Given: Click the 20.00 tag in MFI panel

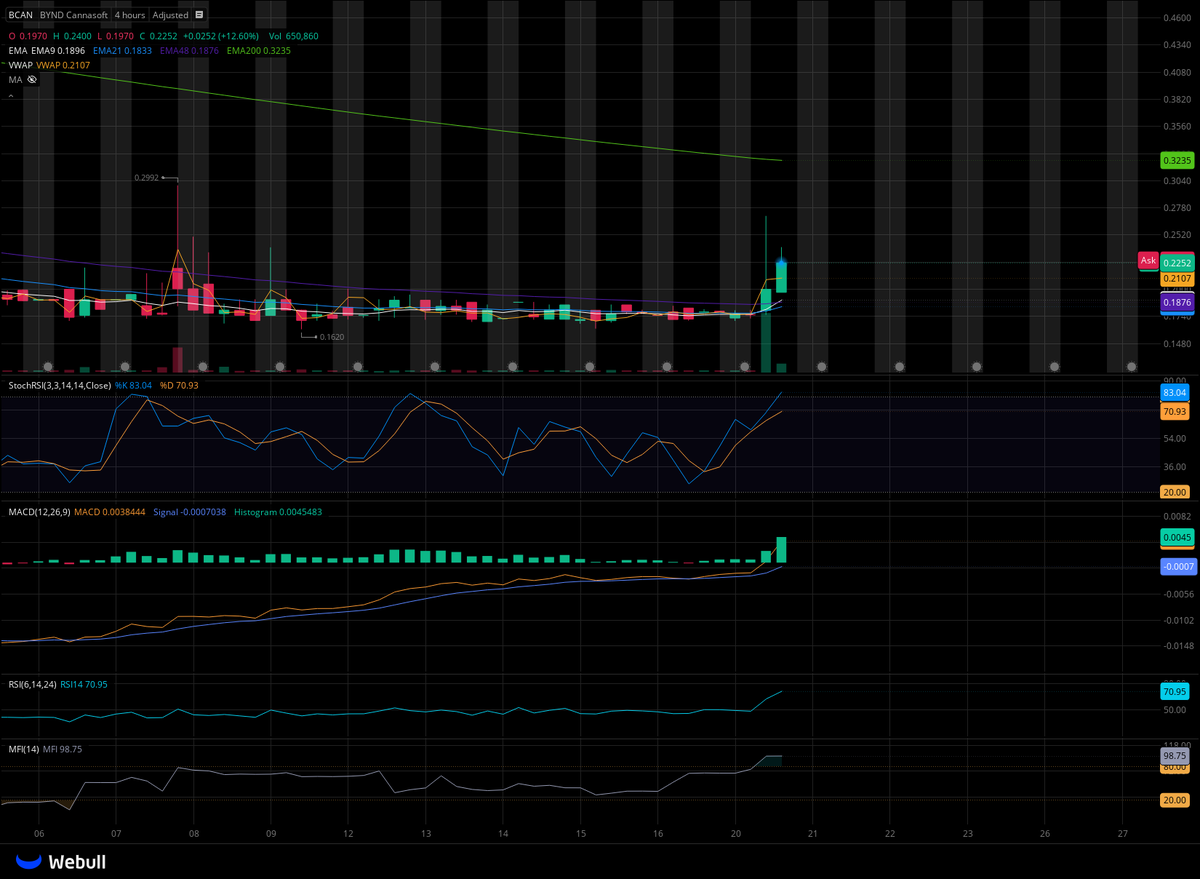Looking at the screenshot, I should (1174, 799).
